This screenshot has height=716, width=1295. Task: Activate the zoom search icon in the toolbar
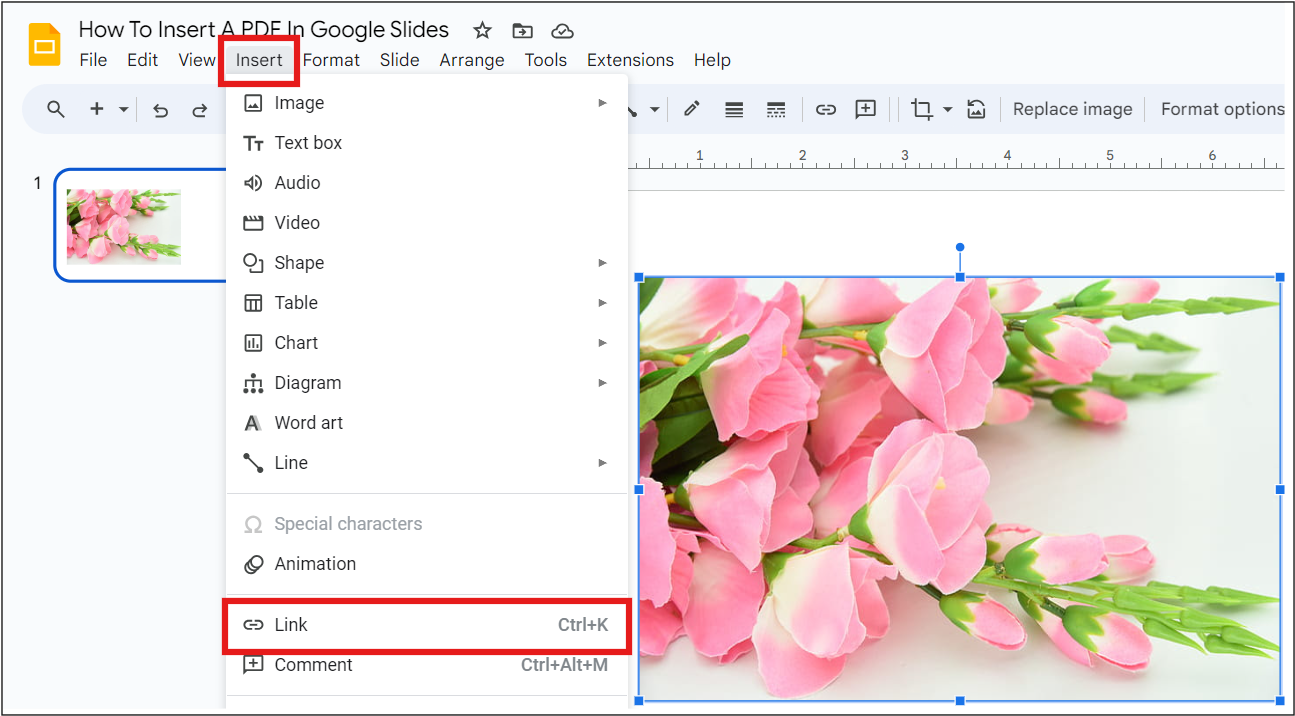point(55,109)
